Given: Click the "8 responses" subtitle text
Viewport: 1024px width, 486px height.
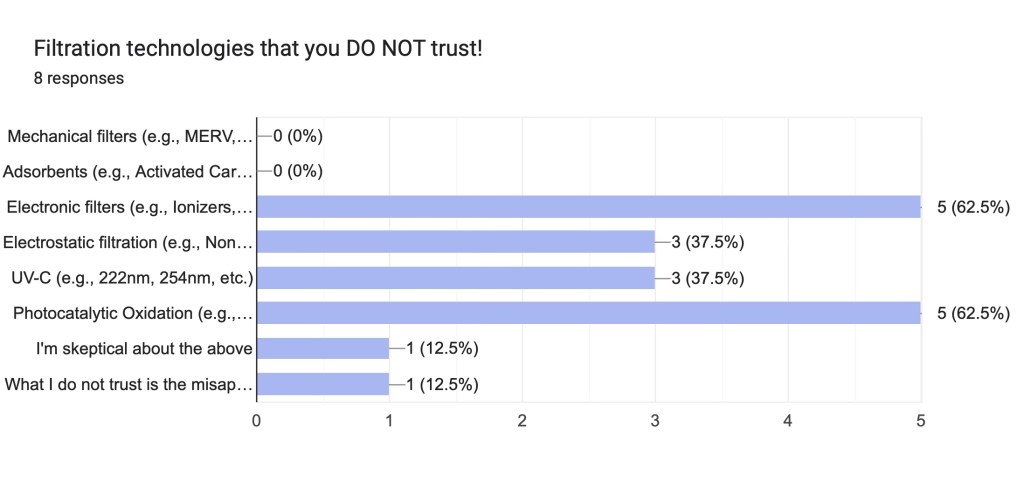Looking at the screenshot, I should (x=79, y=78).
